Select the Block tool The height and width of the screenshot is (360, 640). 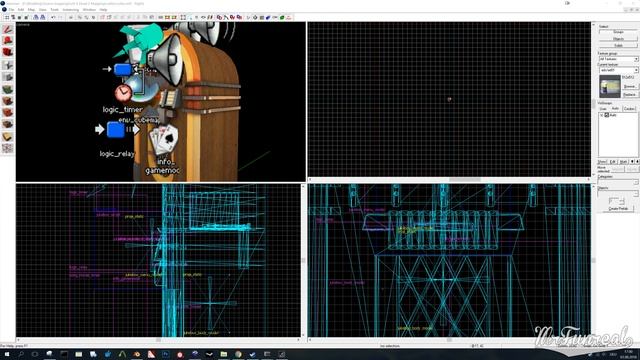click(x=7, y=77)
